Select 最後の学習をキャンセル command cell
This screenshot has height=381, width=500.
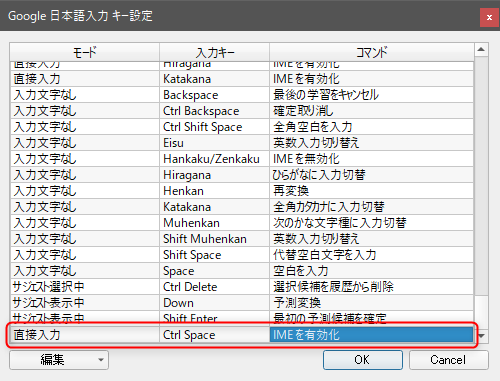[371, 95]
